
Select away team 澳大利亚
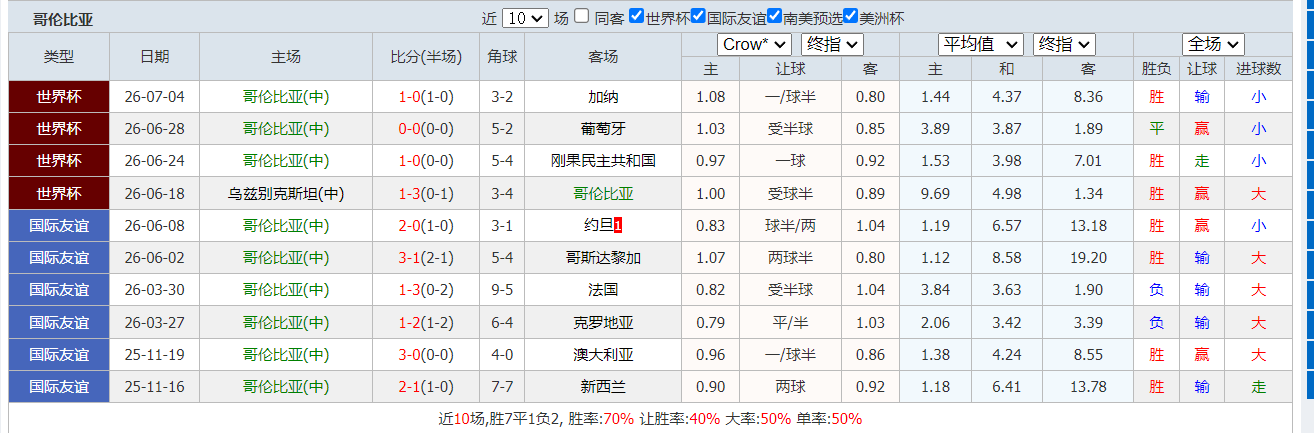pyautogui.click(x=603, y=355)
